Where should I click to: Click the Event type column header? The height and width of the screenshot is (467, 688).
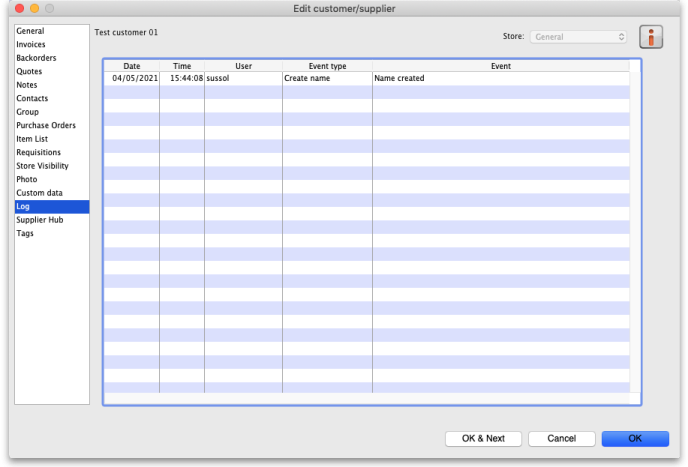click(327, 66)
